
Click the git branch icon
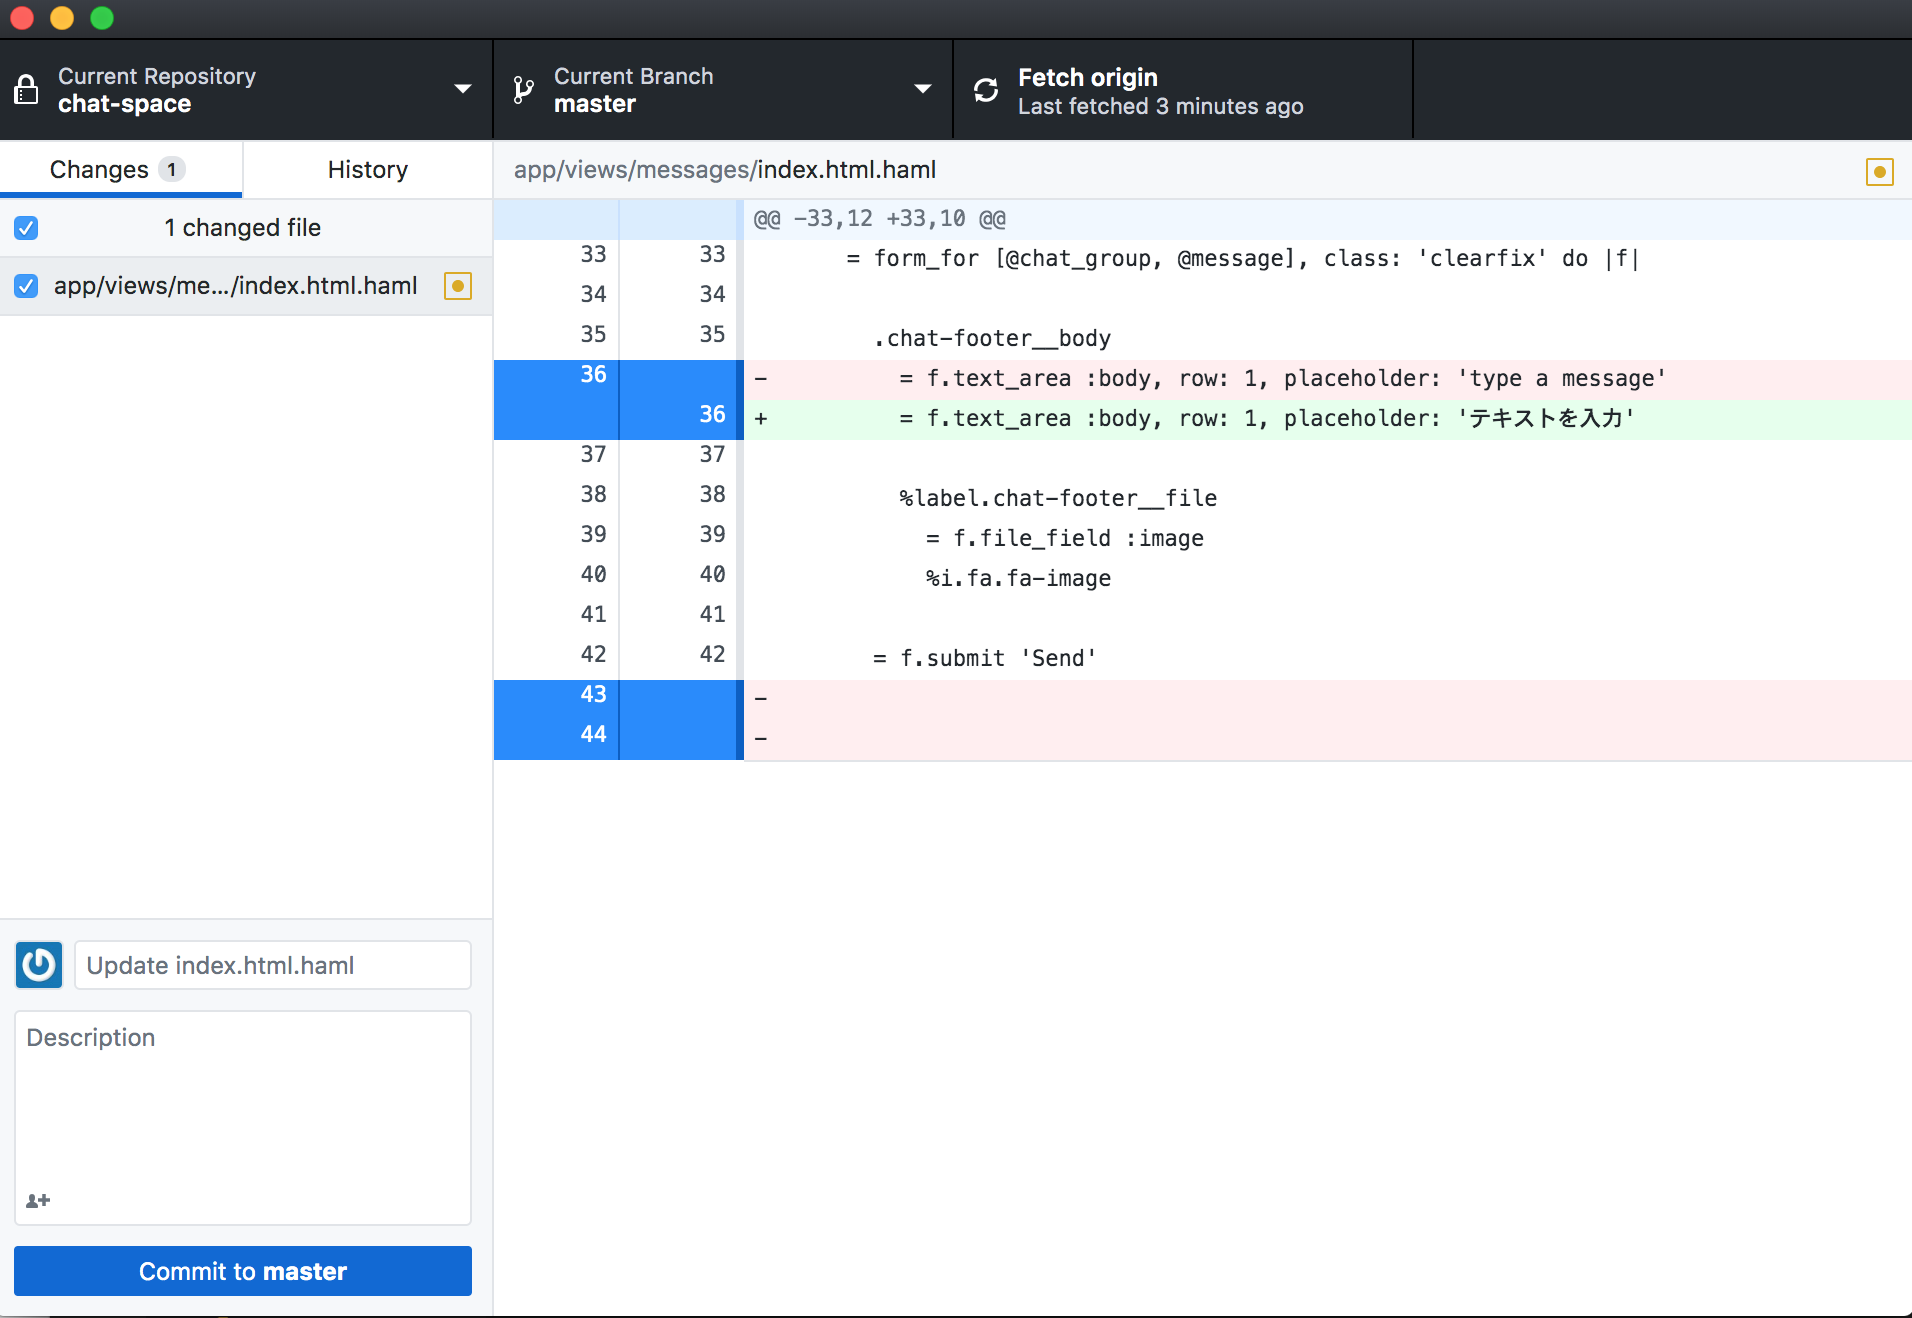click(x=523, y=90)
